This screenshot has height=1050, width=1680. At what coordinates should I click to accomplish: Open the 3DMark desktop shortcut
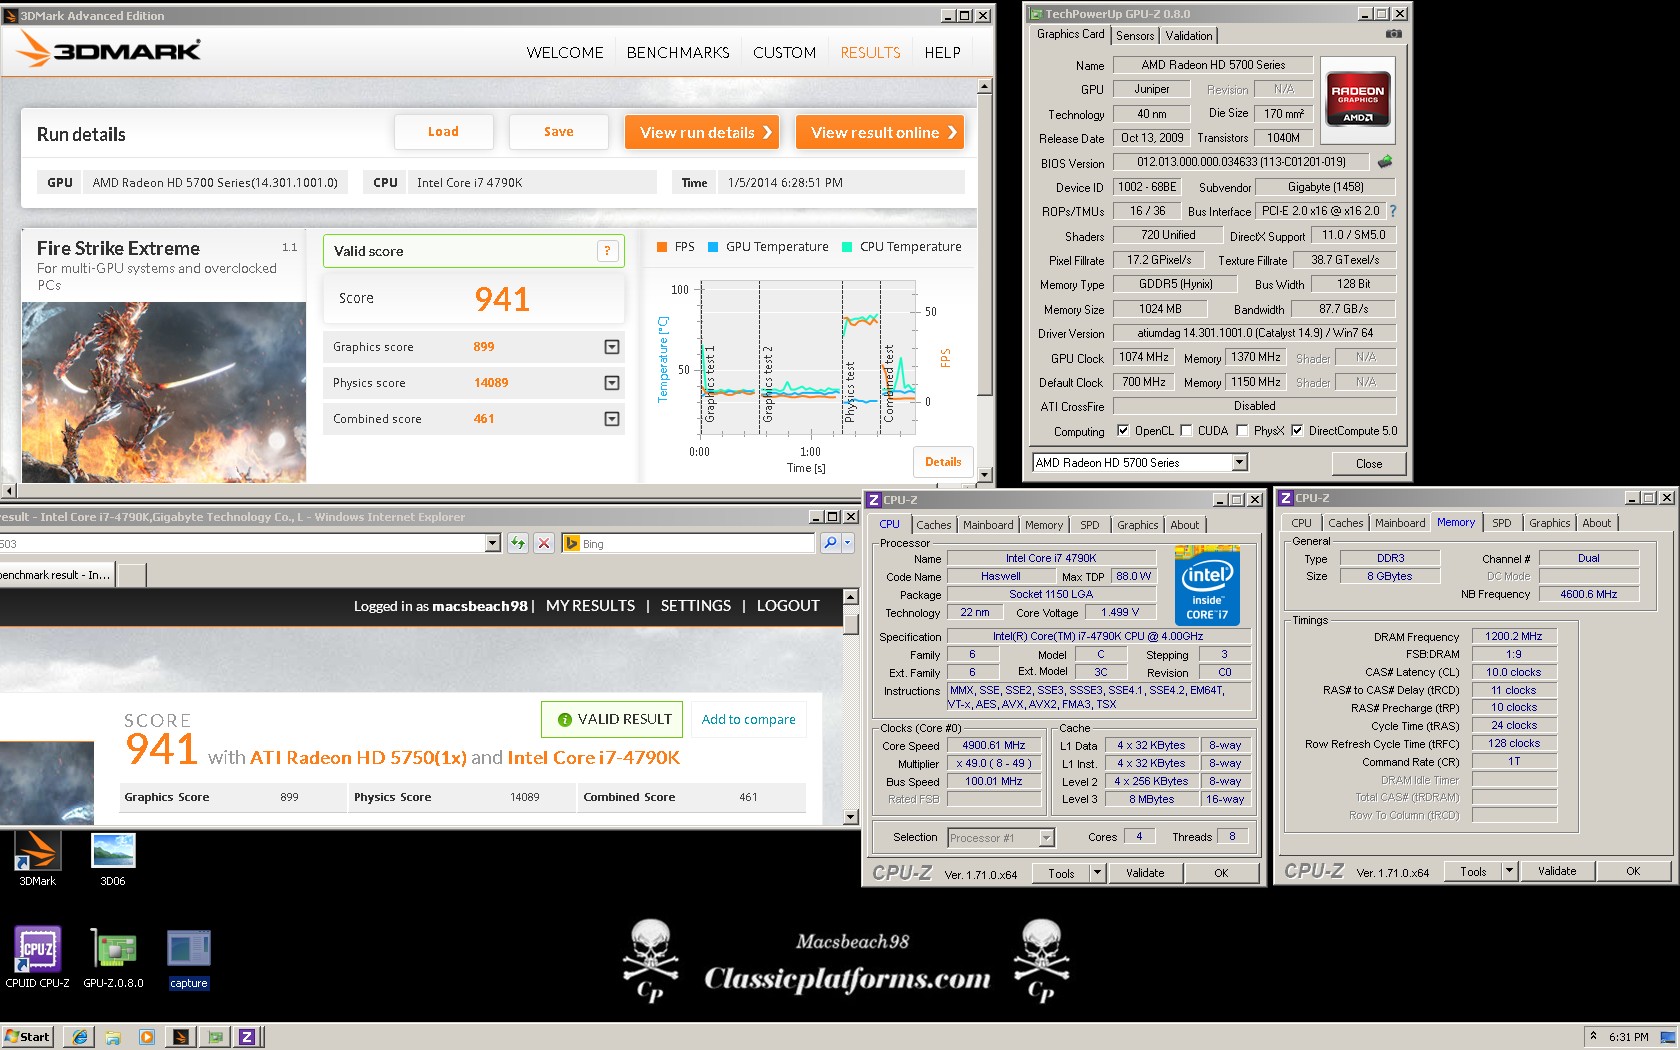point(37,858)
